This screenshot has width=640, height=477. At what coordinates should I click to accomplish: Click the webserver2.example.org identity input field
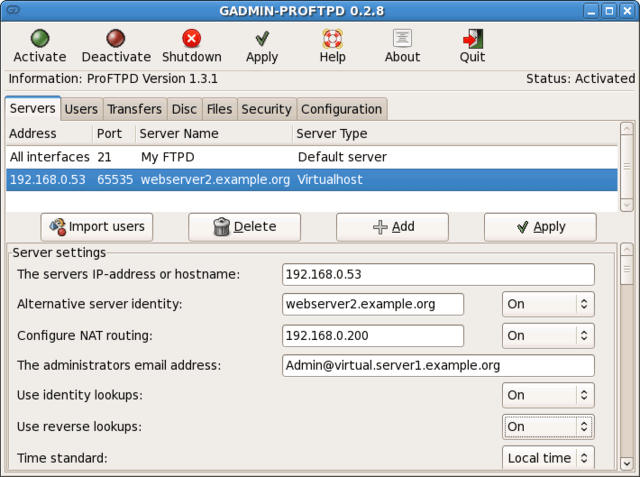(x=373, y=304)
